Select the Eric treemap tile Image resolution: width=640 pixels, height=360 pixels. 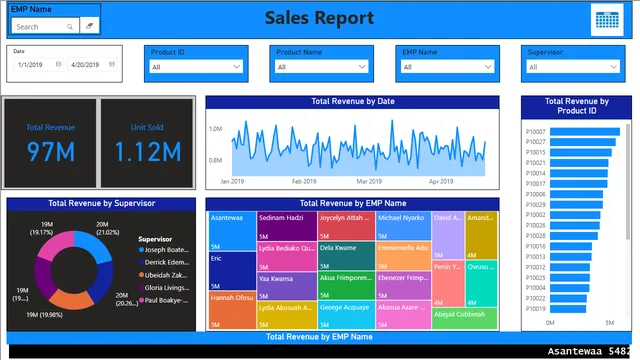232,271
